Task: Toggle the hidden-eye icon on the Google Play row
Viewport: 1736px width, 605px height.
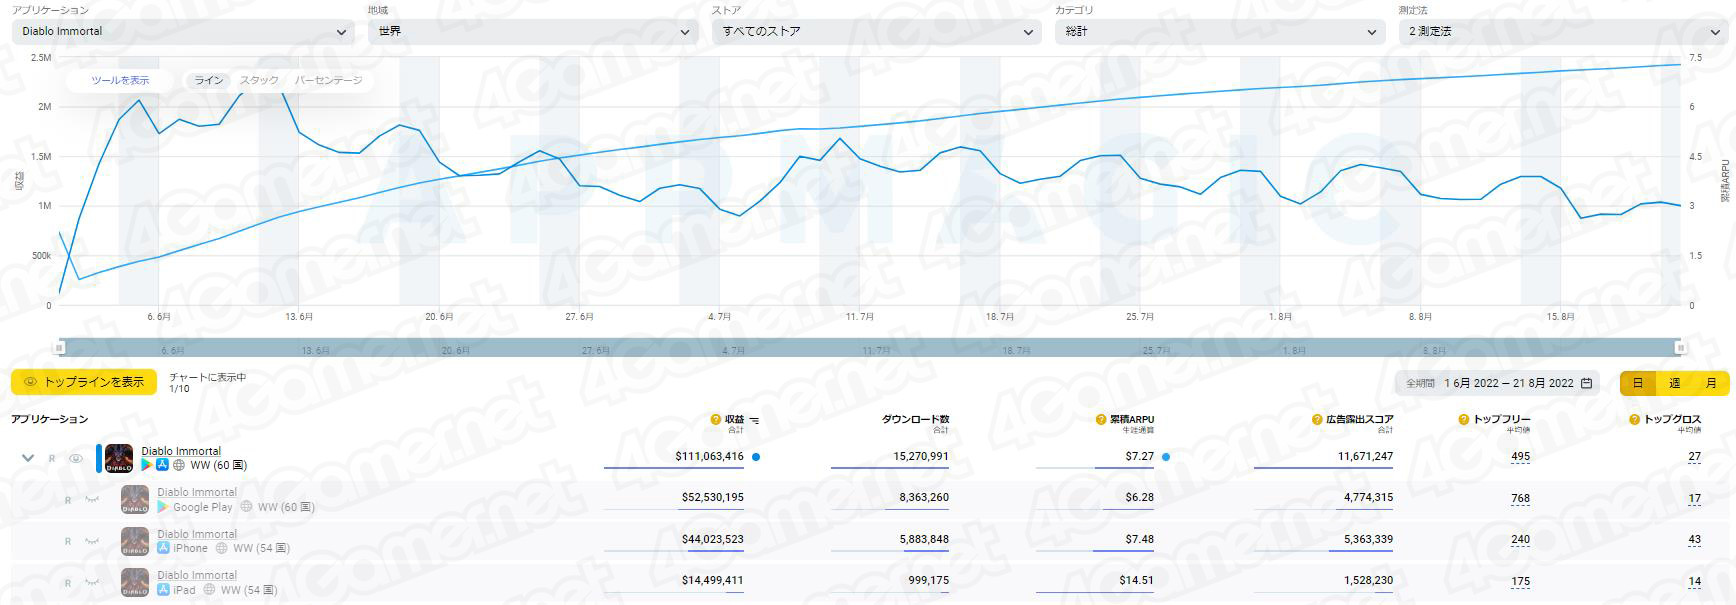Action: 92,499
